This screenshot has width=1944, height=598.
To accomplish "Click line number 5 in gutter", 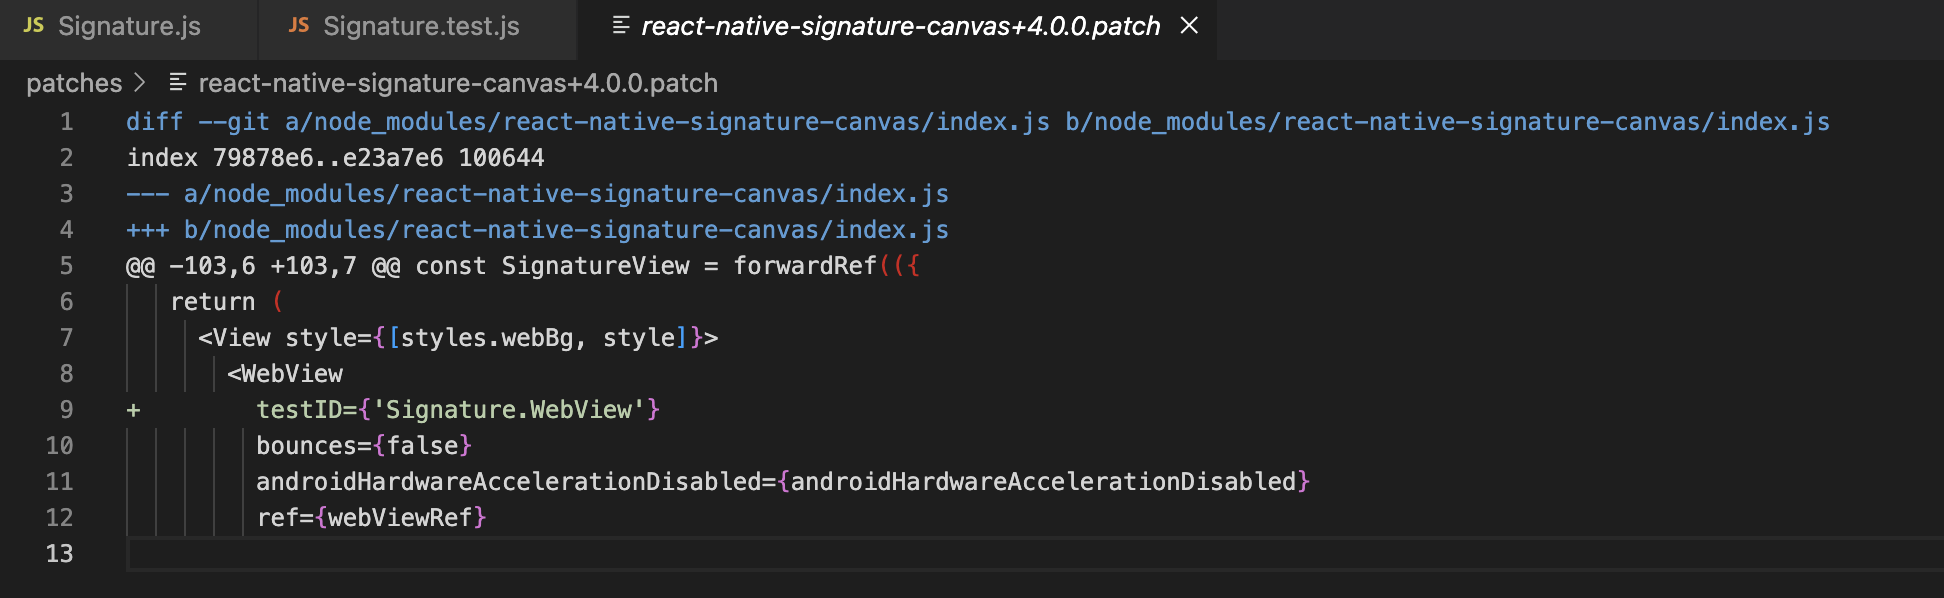I will (66, 266).
